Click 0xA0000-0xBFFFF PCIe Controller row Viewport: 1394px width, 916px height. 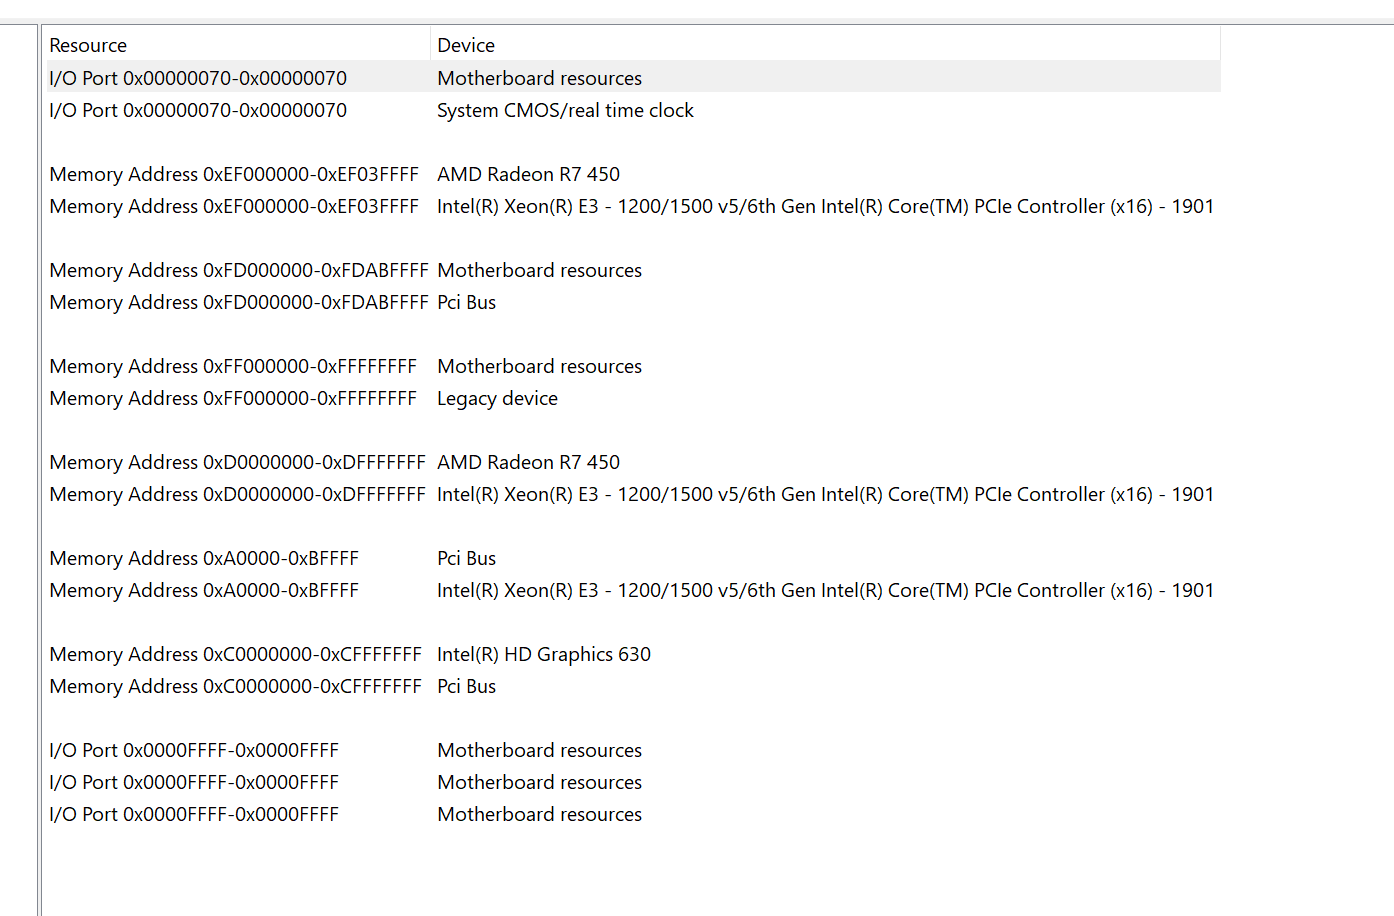pos(204,590)
